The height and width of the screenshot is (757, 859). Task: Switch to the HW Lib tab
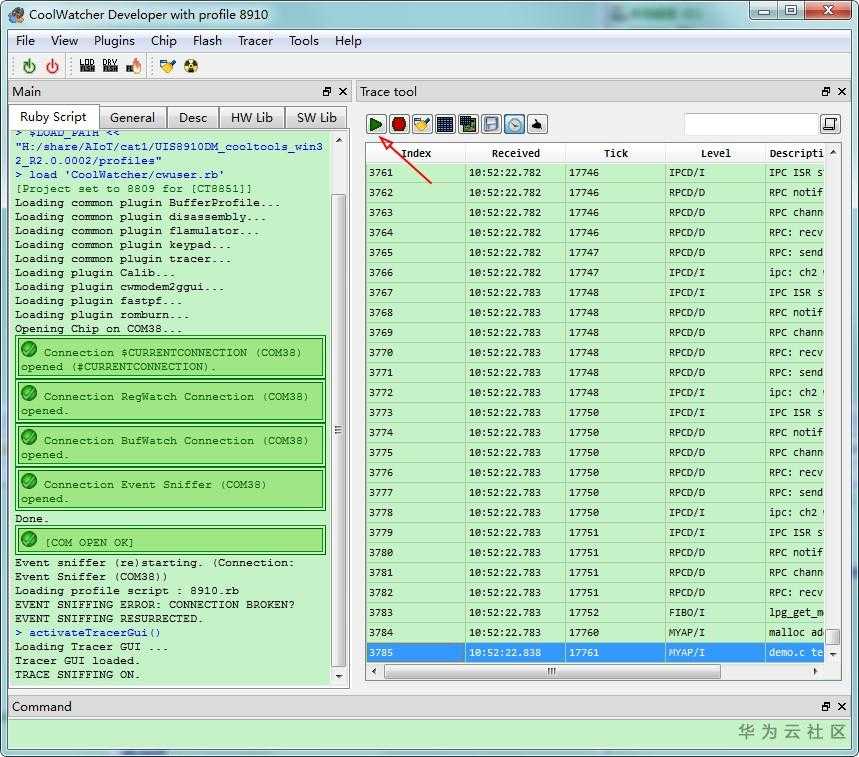coord(251,117)
